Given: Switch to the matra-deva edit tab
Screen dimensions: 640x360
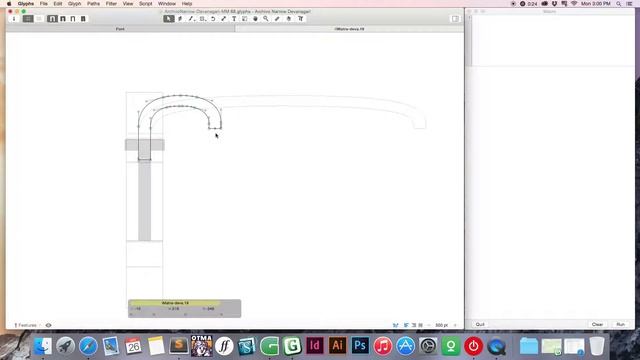Looking at the screenshot, I should (x=349, y=29).
